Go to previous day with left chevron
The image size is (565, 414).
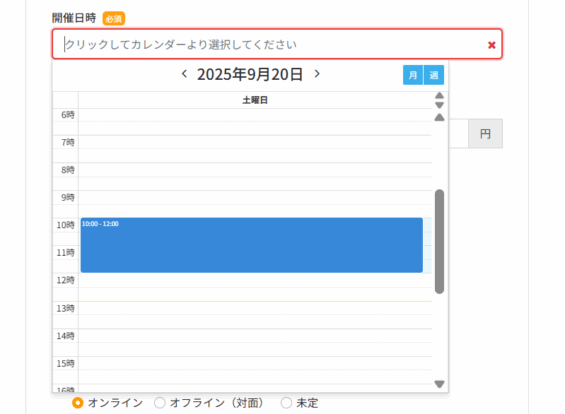tap(184, 74)
